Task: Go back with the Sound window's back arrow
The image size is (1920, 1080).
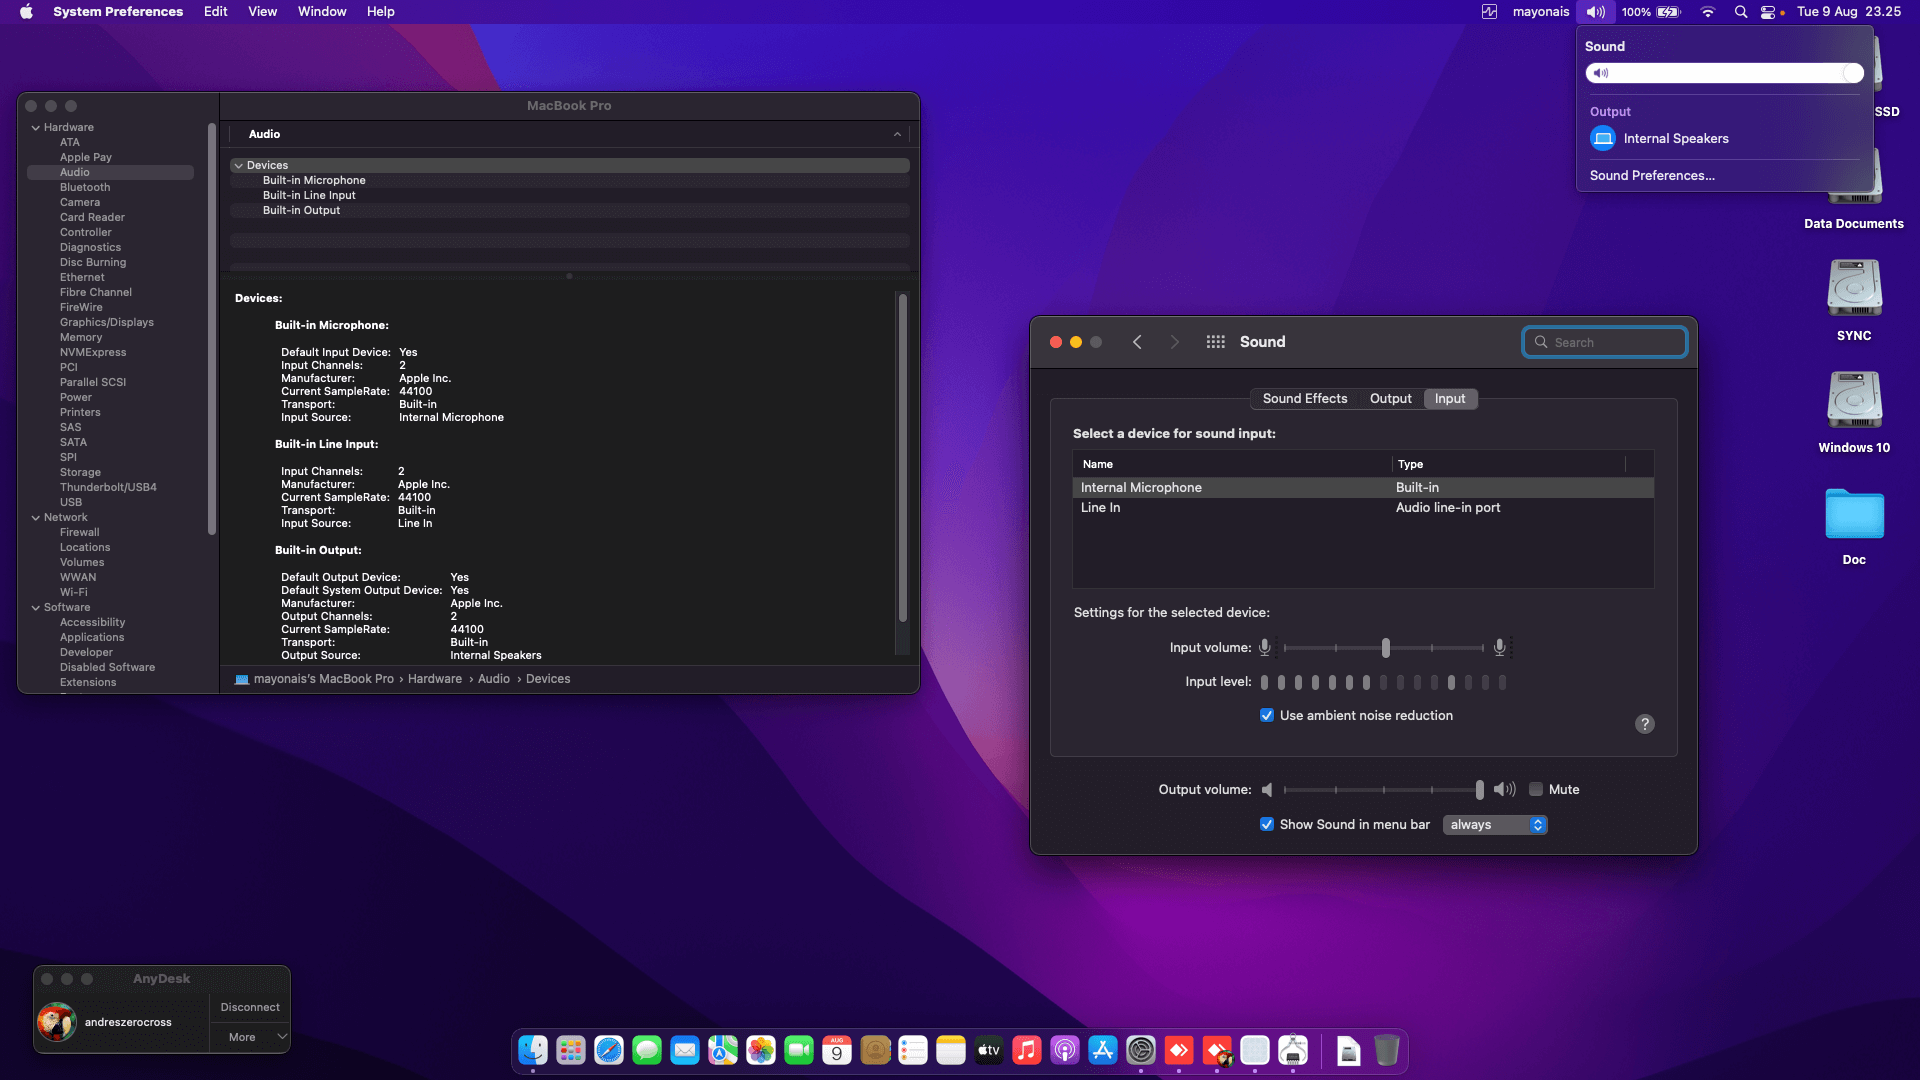Action: tap(1137, 342)
